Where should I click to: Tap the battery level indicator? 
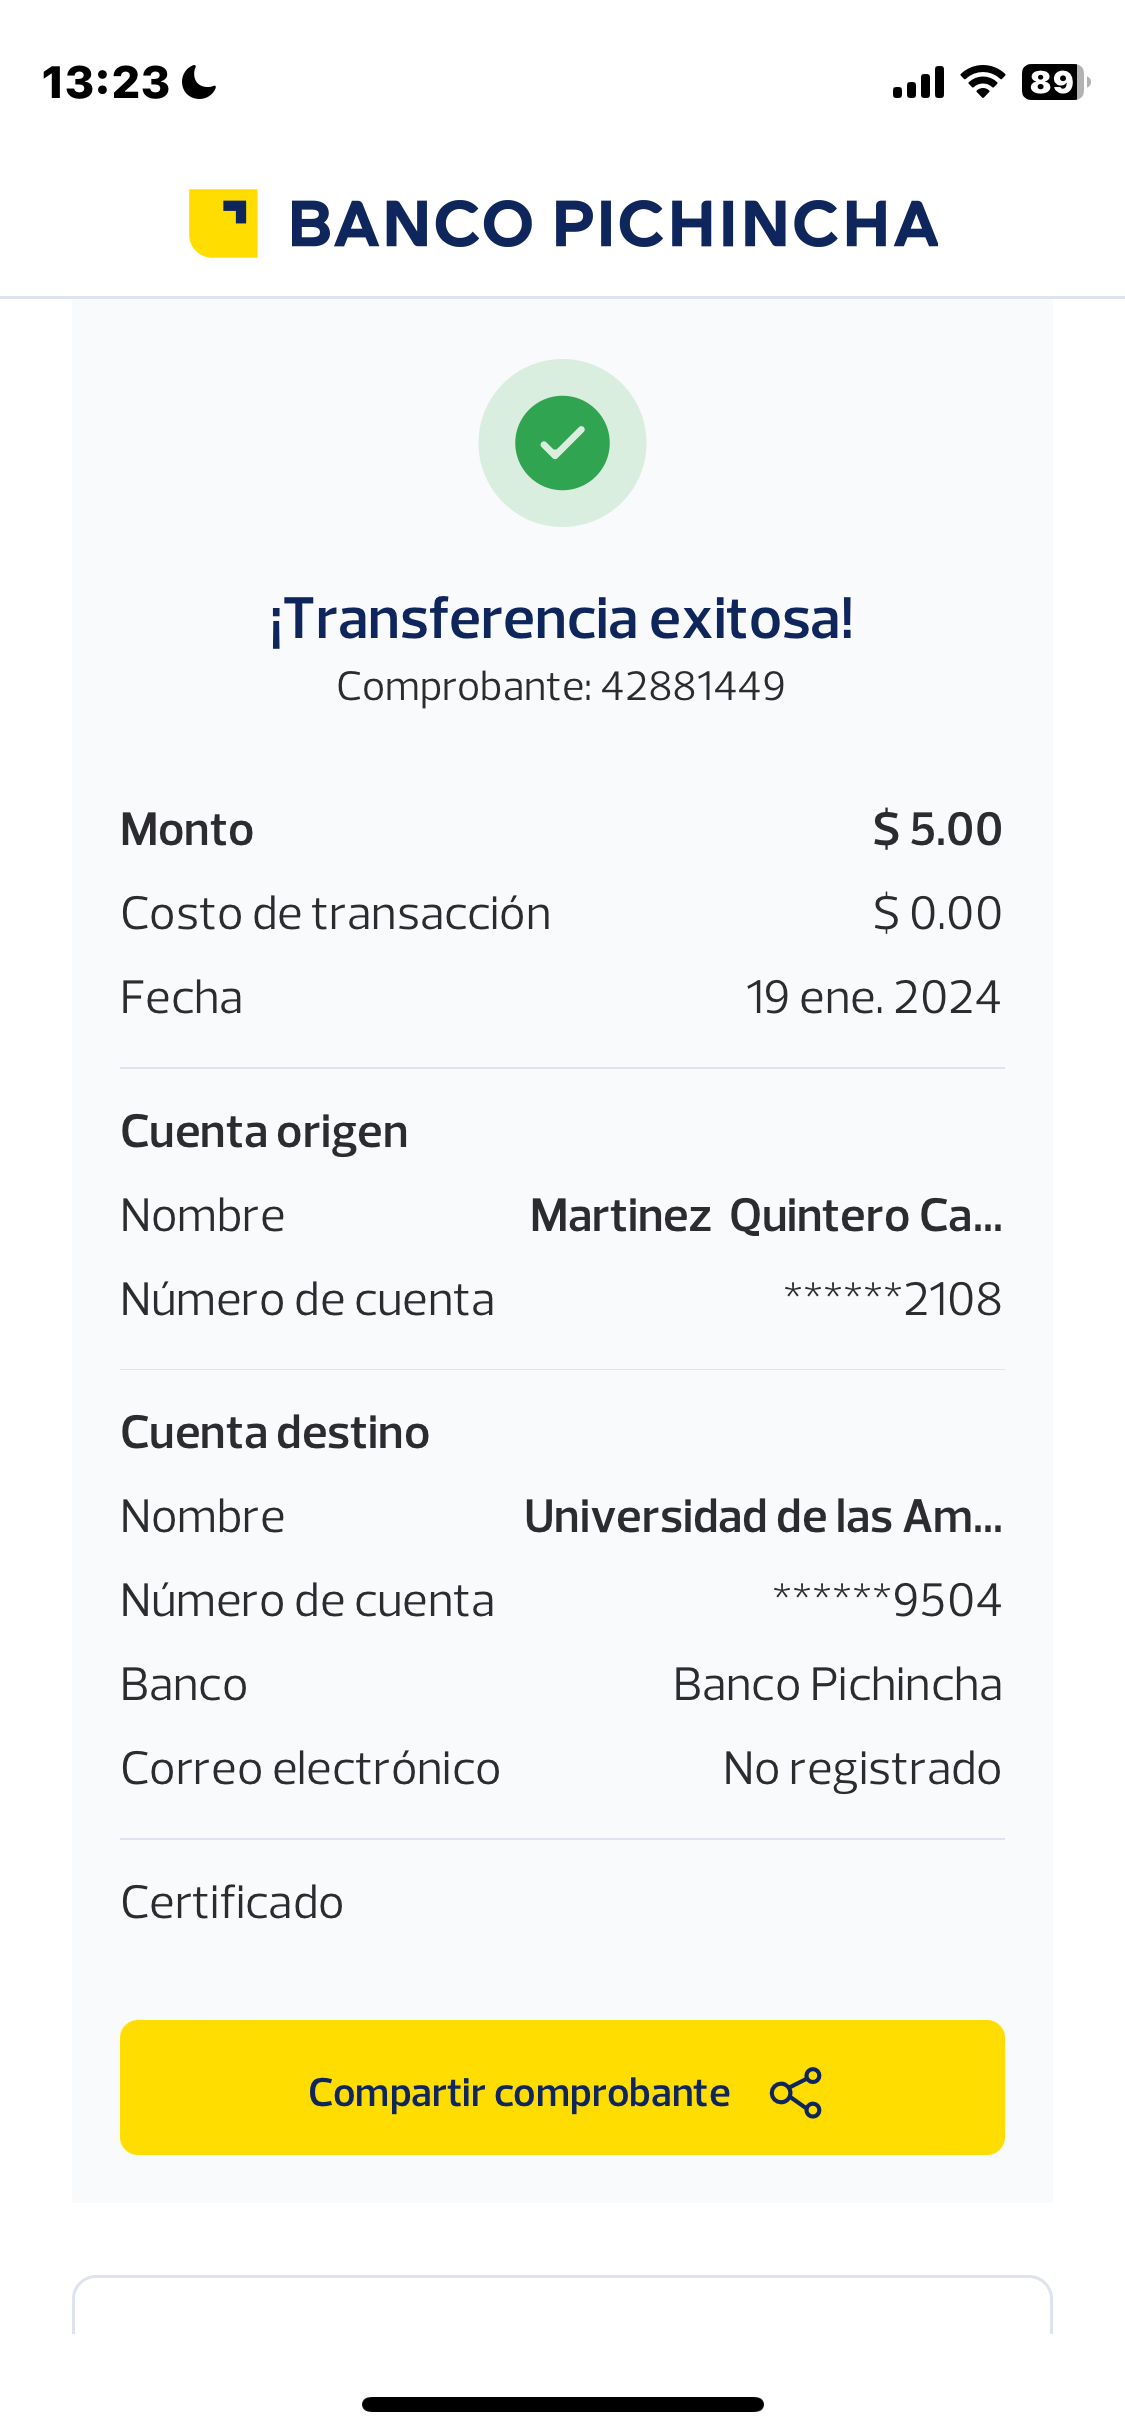pyautogui.click(x=1054, y=82)
